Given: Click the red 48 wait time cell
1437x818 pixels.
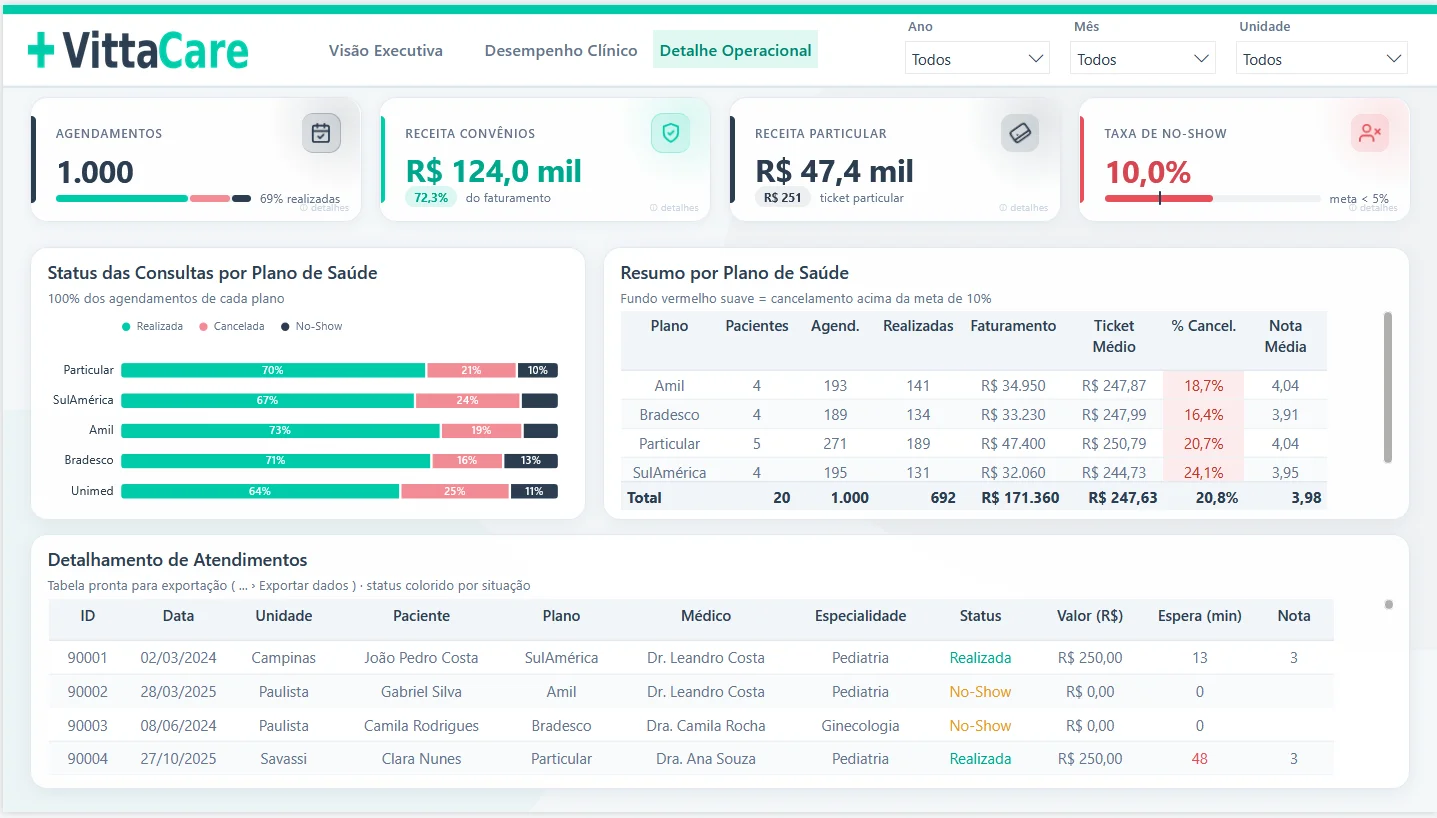Looking at the screenshot, I should 1199,759.
